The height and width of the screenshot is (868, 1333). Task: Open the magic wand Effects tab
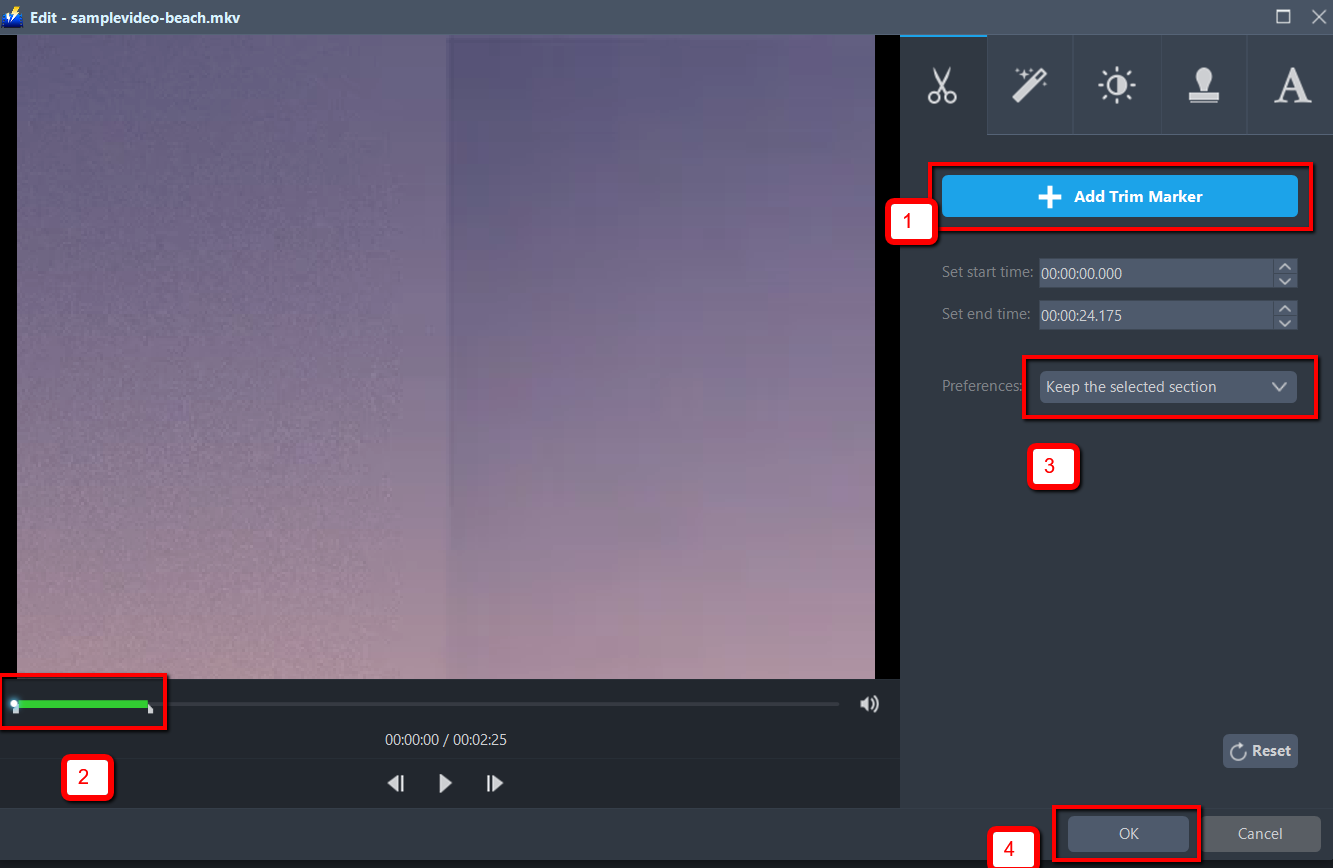click(1029, 86)
